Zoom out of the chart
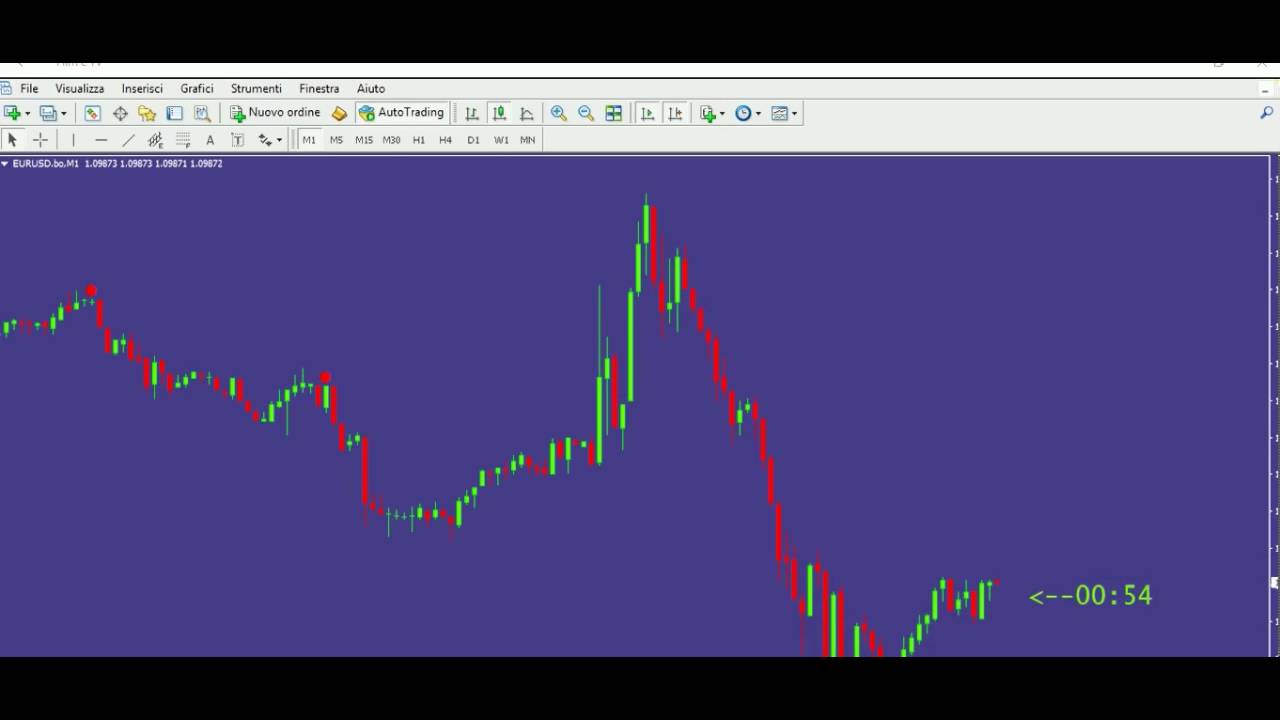The image size is (1280, 720). click(586, 114)
